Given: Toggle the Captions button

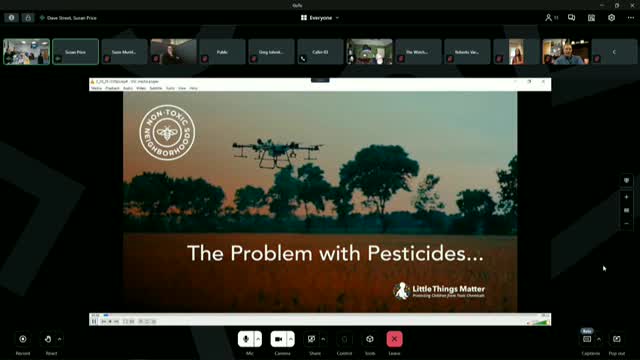Looking at the screenshot, I should coord(587,339).
